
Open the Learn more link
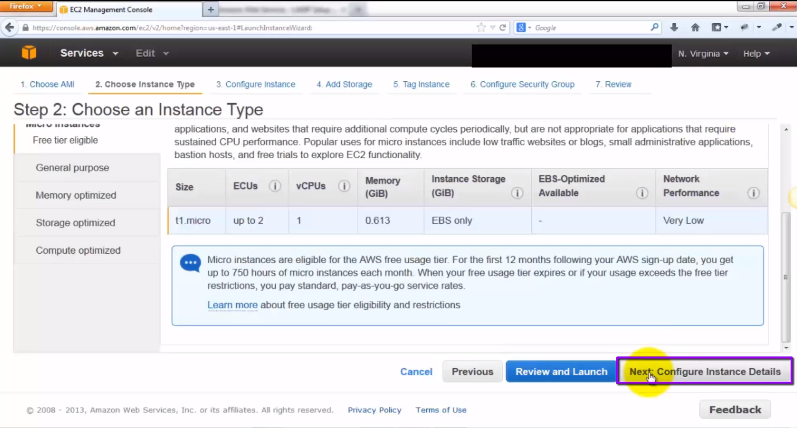pos(232,305)
